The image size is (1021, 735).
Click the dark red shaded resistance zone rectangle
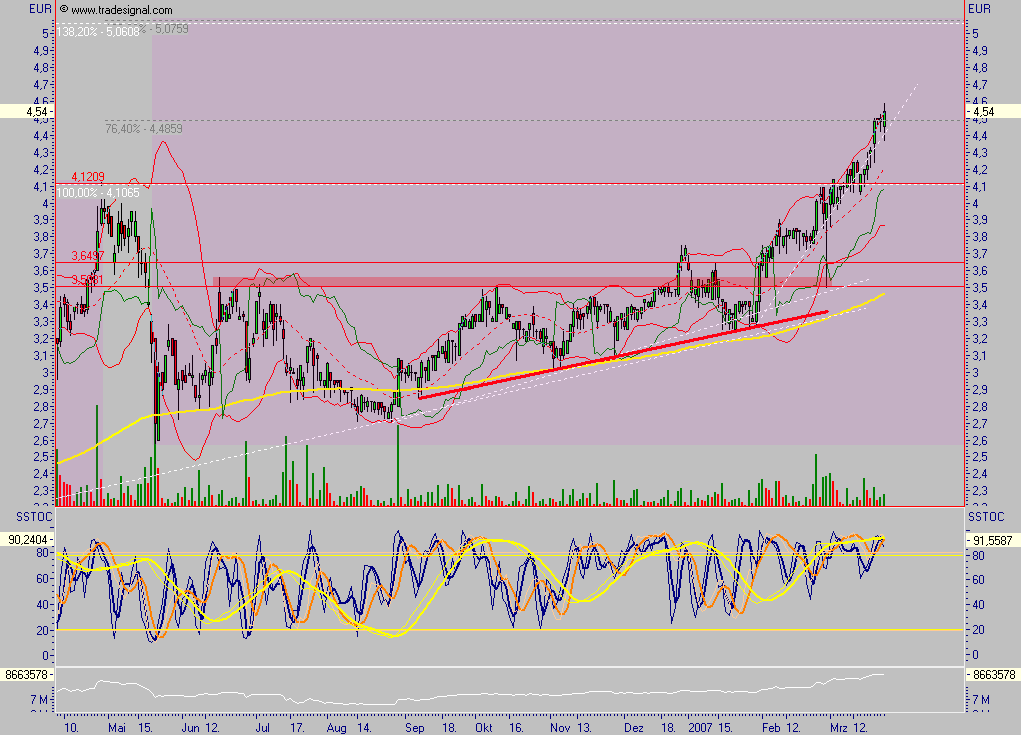point(400,282)
